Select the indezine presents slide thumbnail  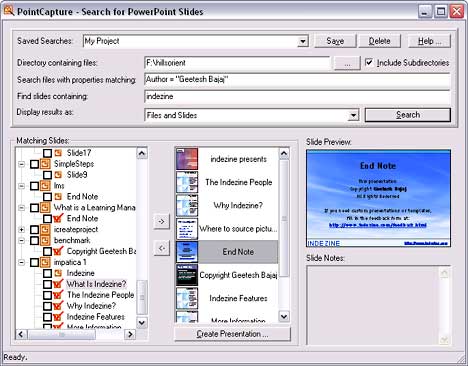(187, 159)
